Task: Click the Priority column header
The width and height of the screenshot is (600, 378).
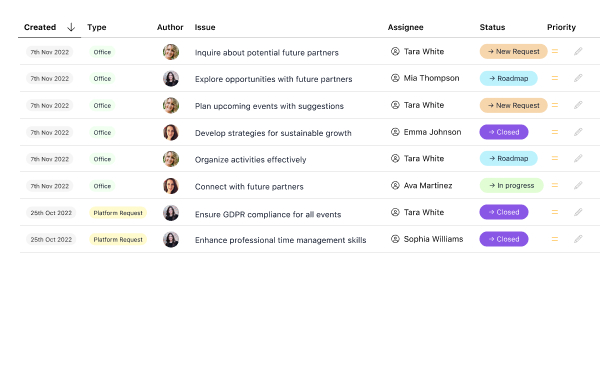Action: point(561,27)
